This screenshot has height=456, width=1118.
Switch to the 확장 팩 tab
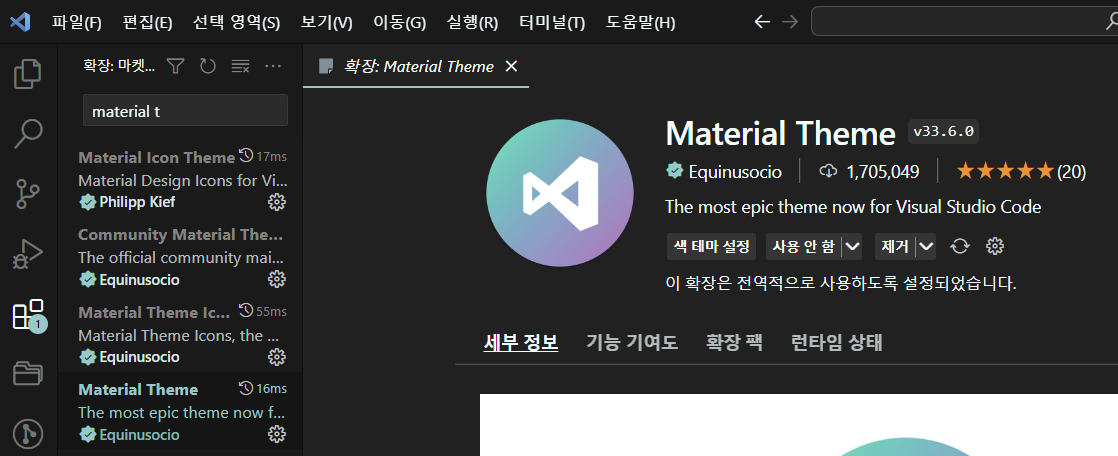point(734,343)
